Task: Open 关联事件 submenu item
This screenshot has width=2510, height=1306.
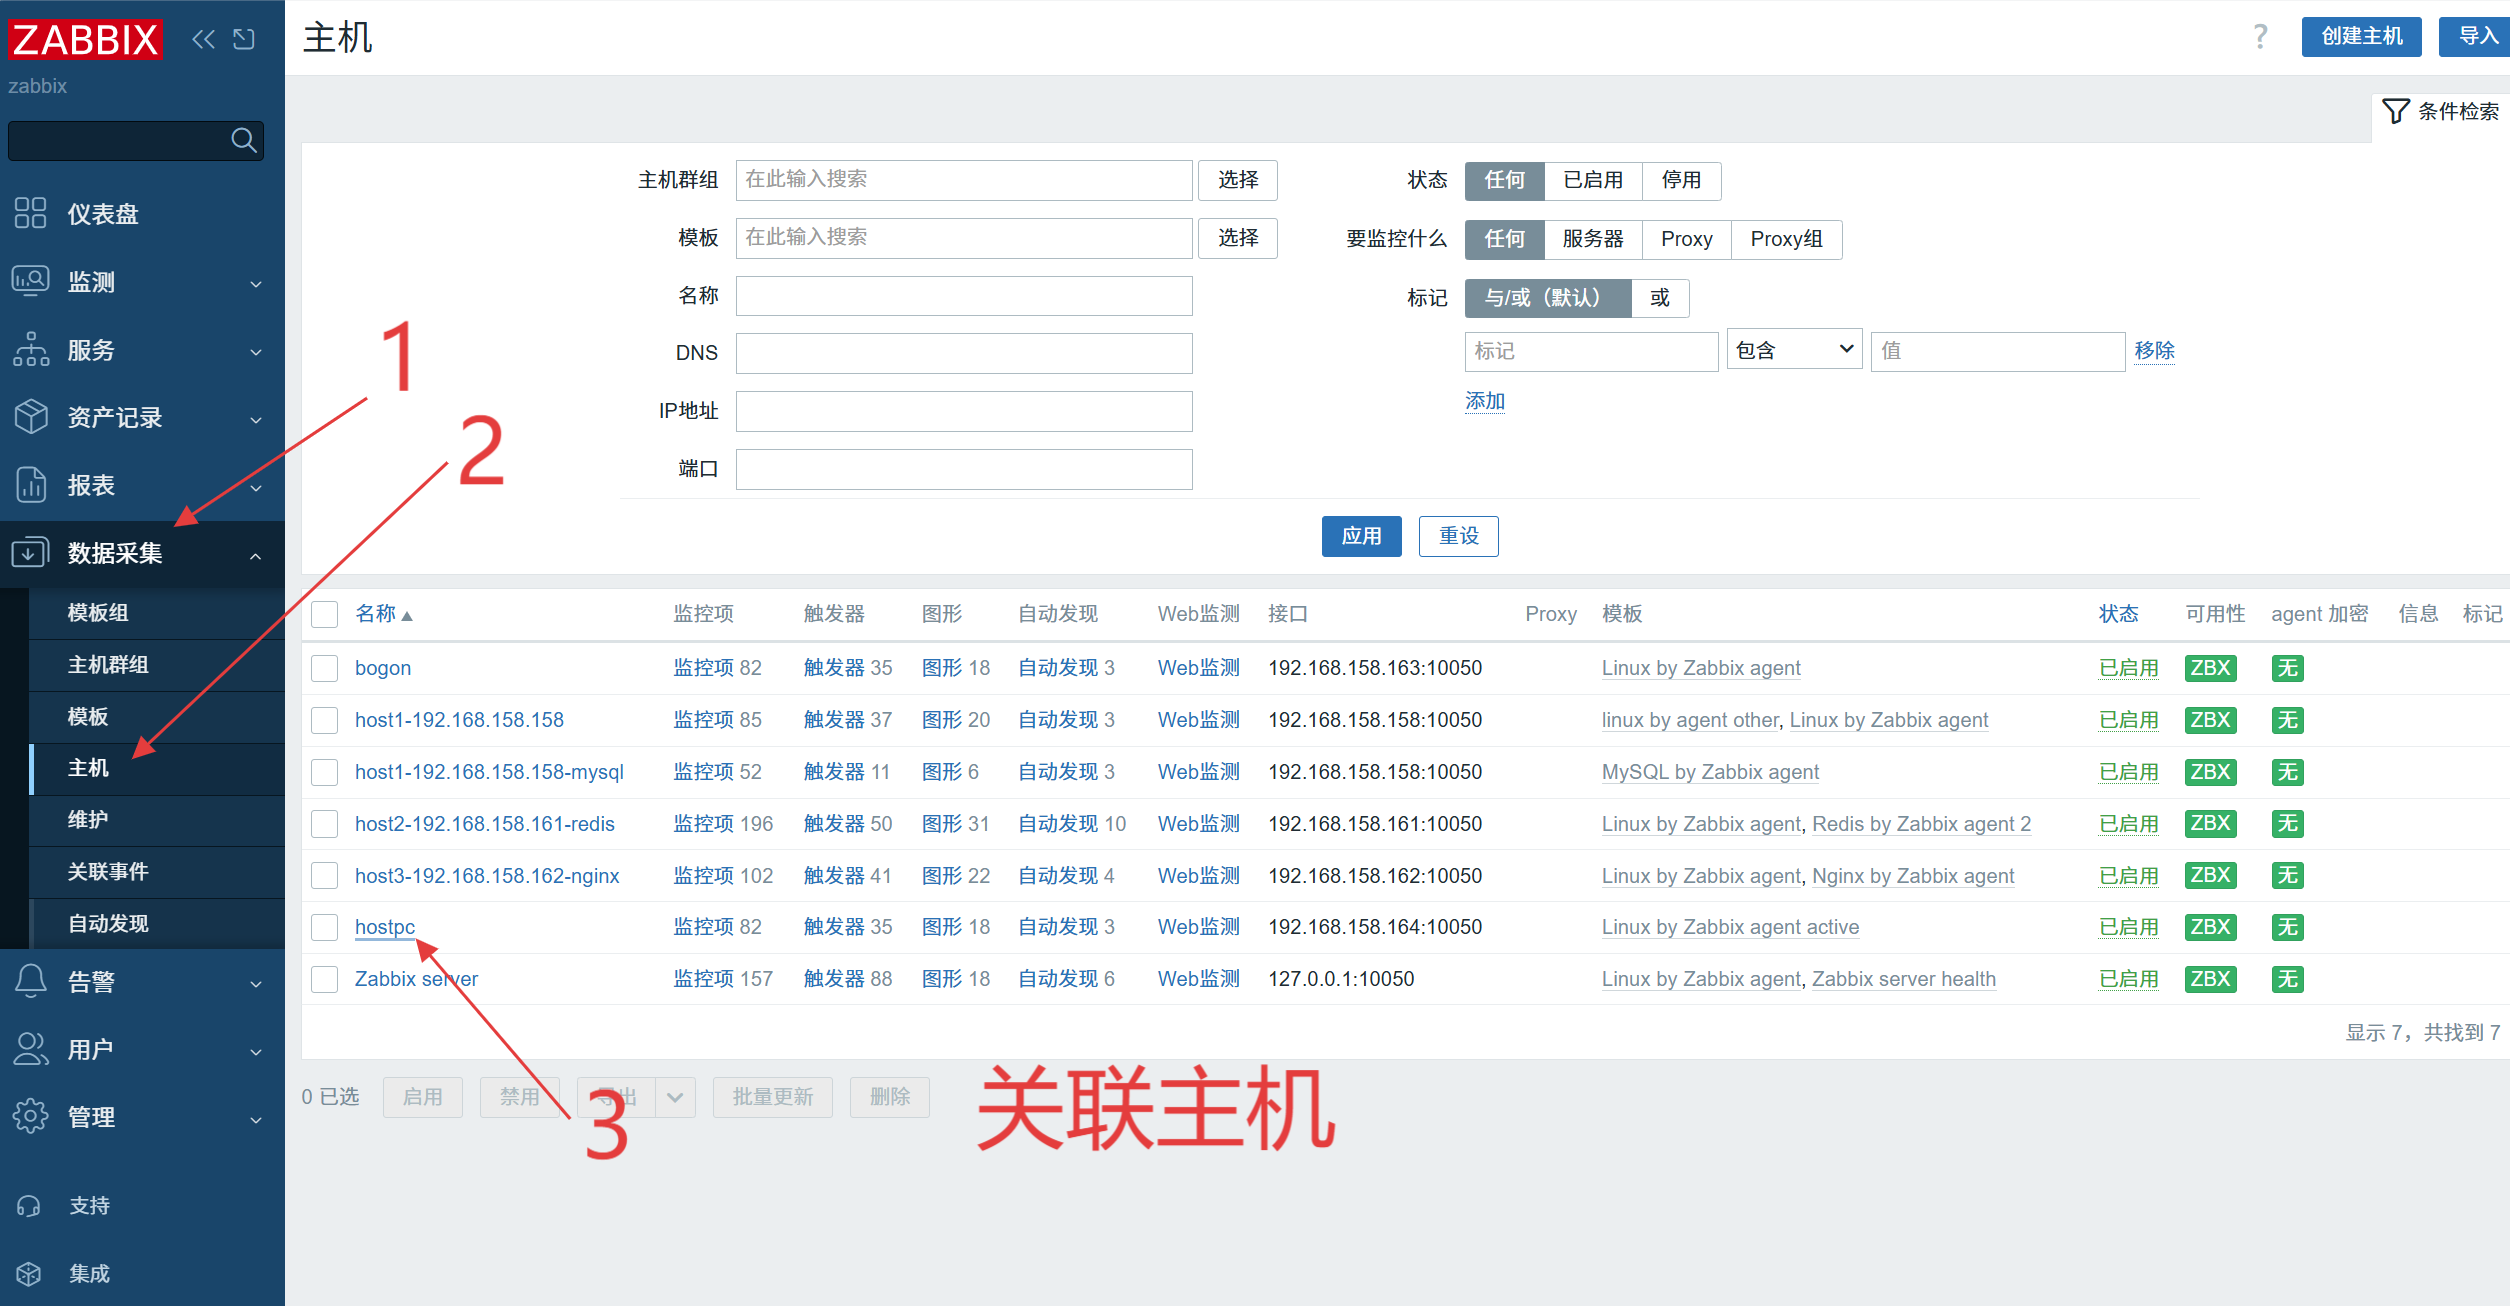Action: [157, 872]
